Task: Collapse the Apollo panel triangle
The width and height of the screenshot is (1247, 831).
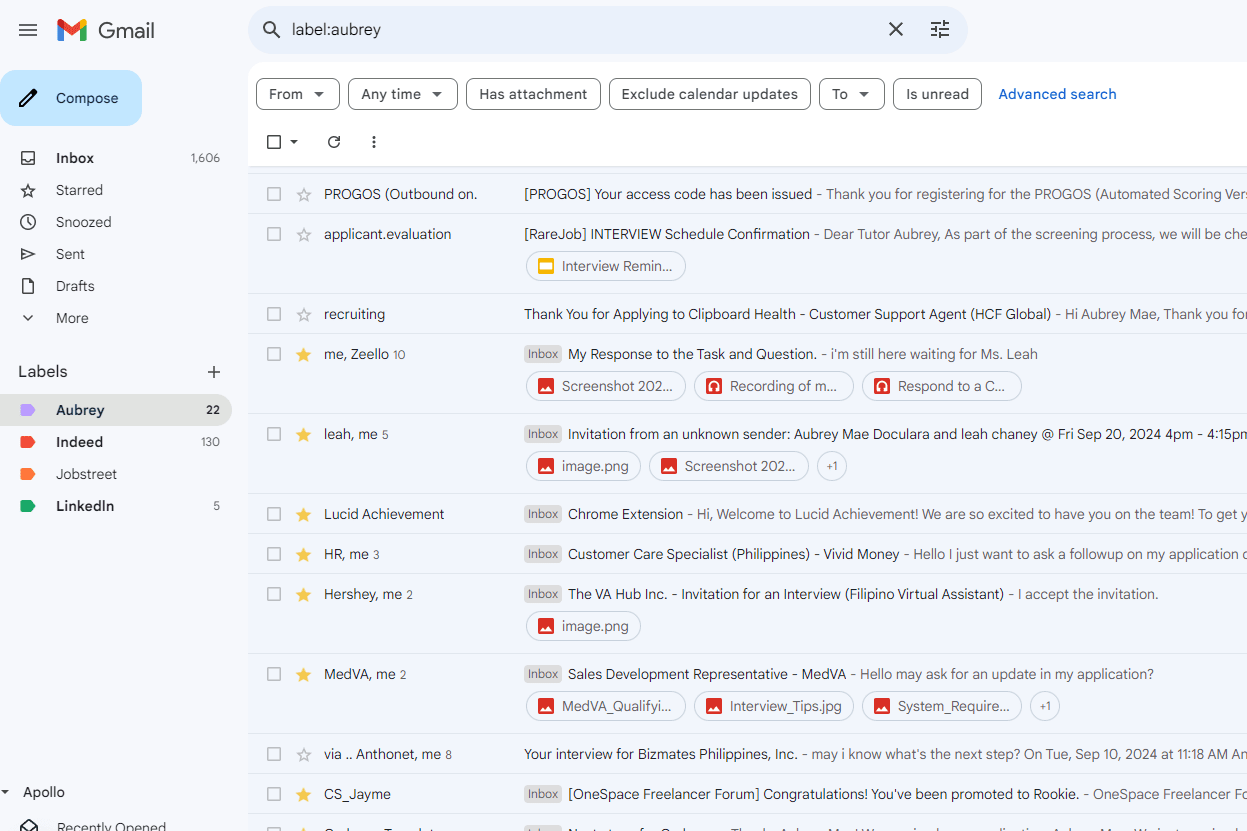Action: tap(5, 792)
